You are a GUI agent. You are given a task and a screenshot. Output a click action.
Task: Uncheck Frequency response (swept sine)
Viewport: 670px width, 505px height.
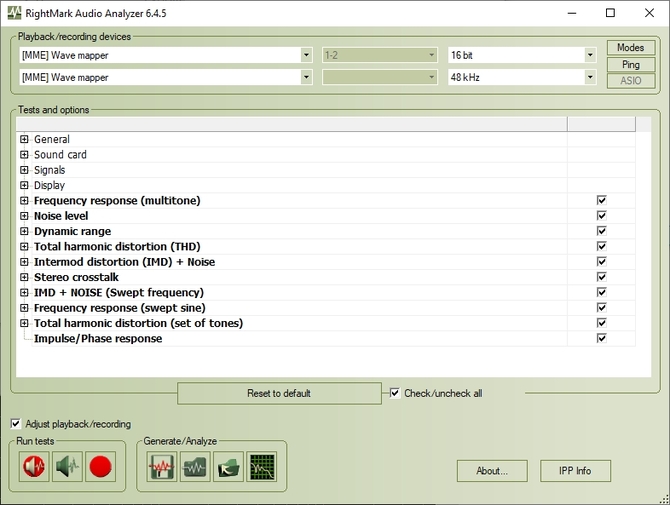pos(602,308)
